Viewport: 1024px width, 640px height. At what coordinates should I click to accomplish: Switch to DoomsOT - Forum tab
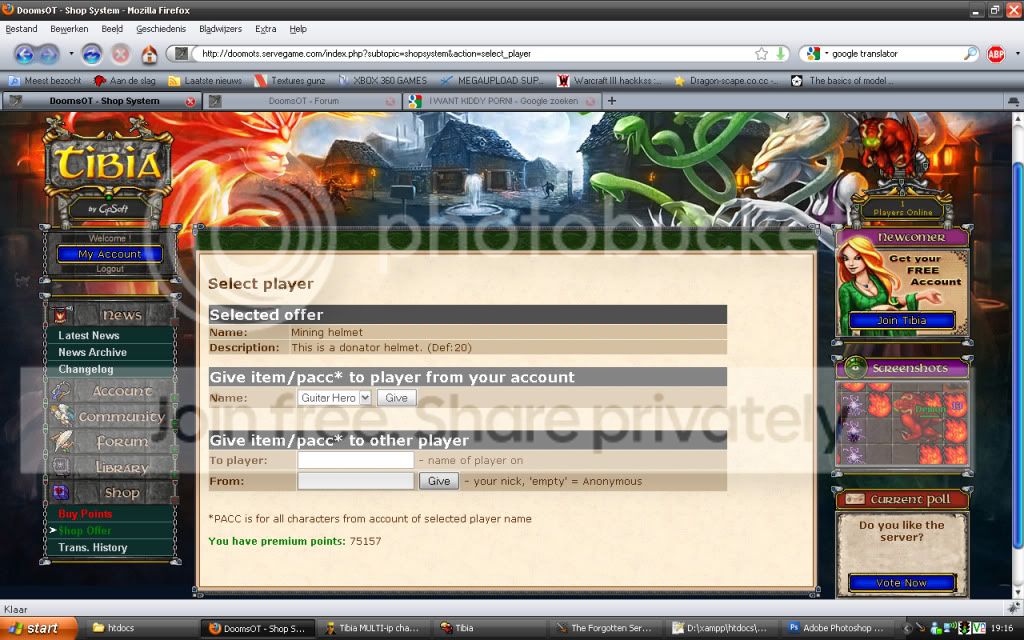[x=302, y=101]
